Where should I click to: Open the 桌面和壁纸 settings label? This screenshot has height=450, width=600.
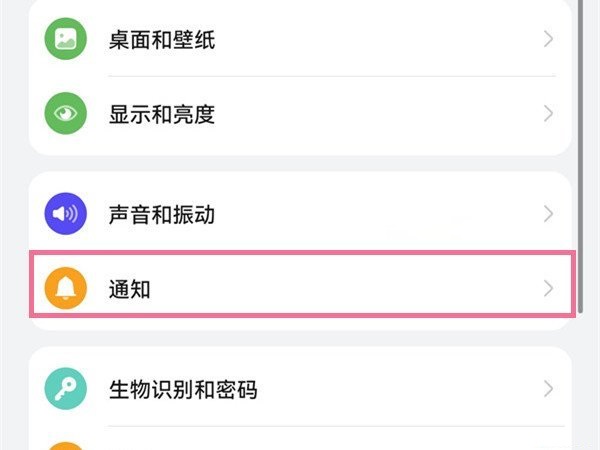[161, 40]
